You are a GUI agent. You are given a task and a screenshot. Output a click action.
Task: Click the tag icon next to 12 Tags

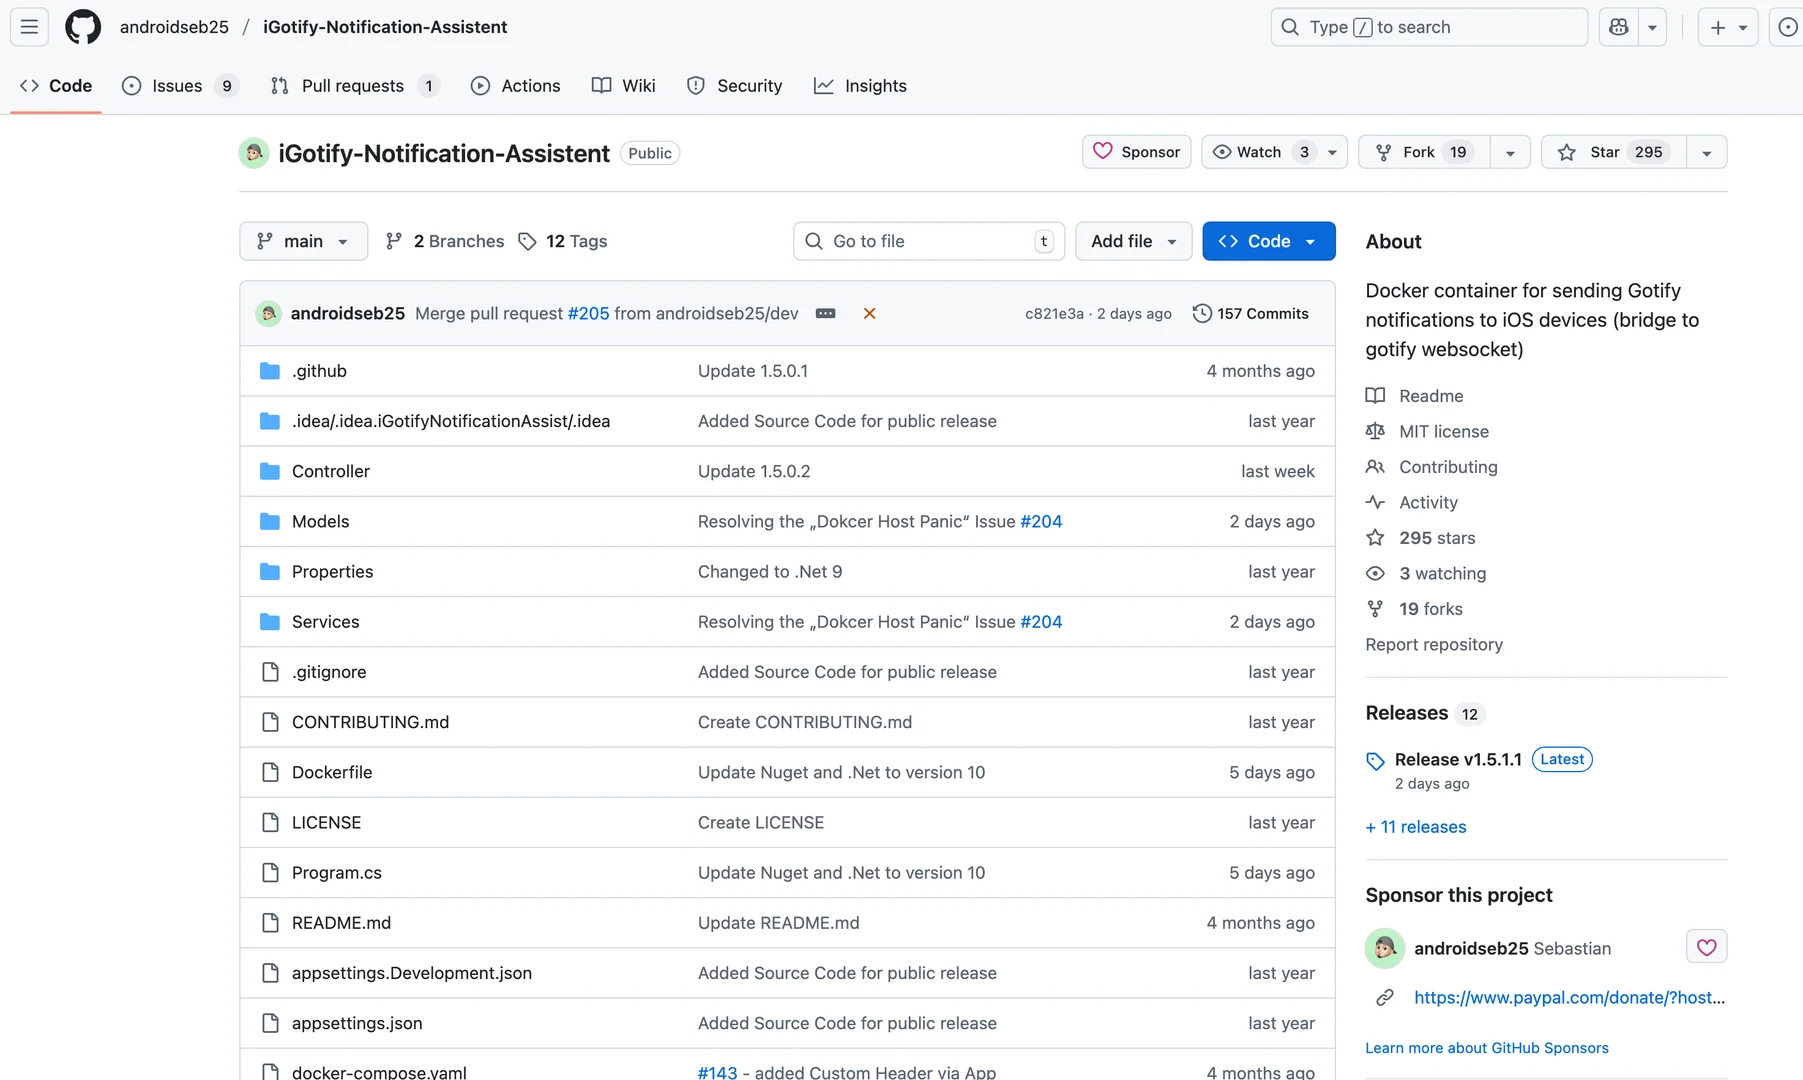click(x=527, y=241)
